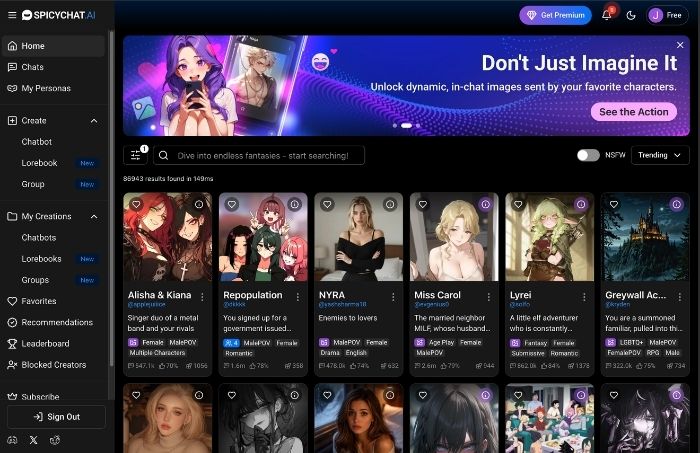
Task: Select the first banner carousel dot
Action: [395, 126]
